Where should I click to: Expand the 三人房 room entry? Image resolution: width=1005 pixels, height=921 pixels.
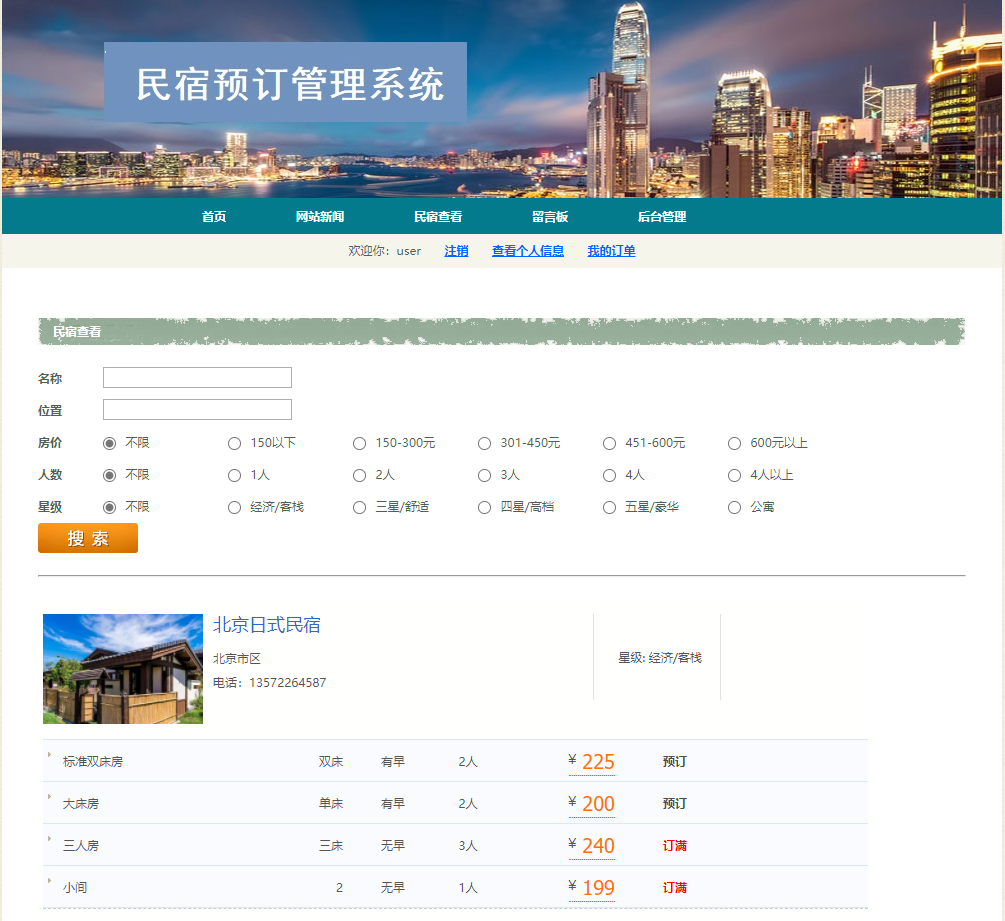(x=46, y=842)
